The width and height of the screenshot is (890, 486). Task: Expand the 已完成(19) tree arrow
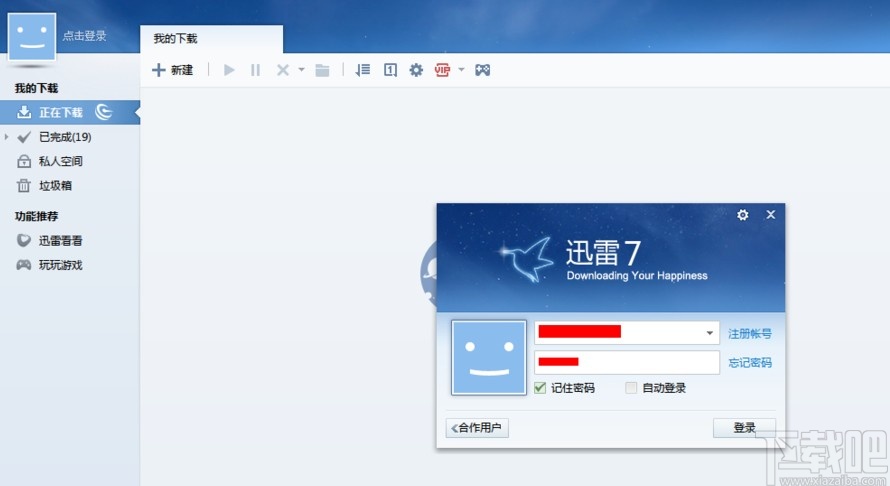click(6, 137)
